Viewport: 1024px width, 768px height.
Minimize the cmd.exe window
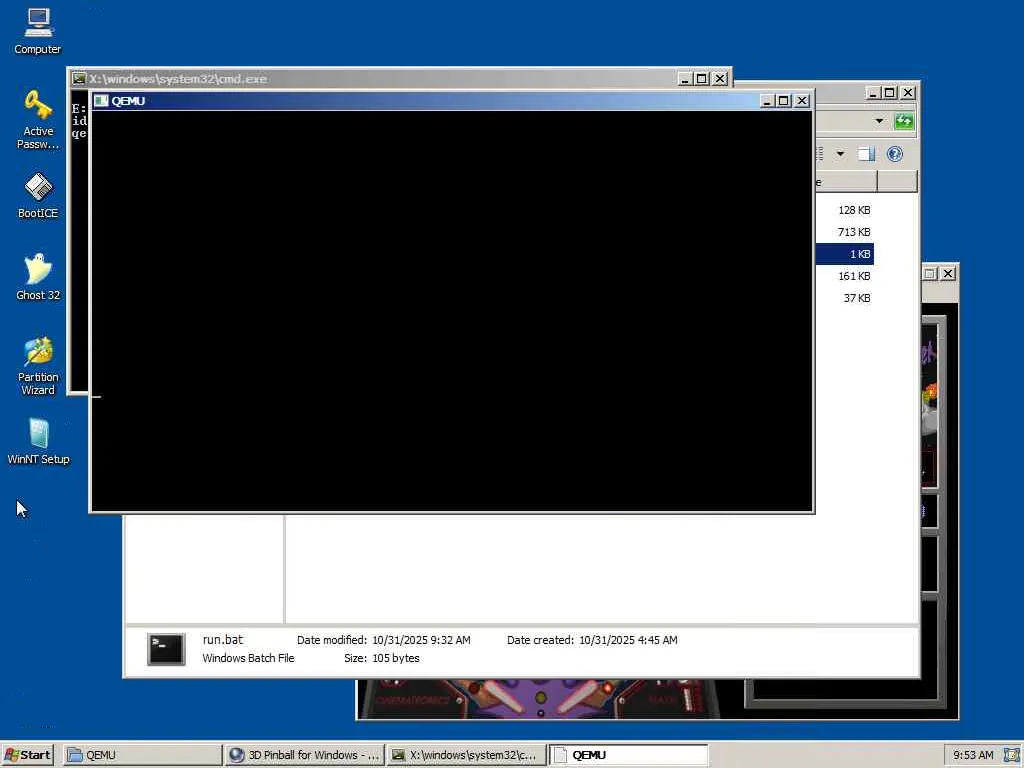click(x=684, y=79)
